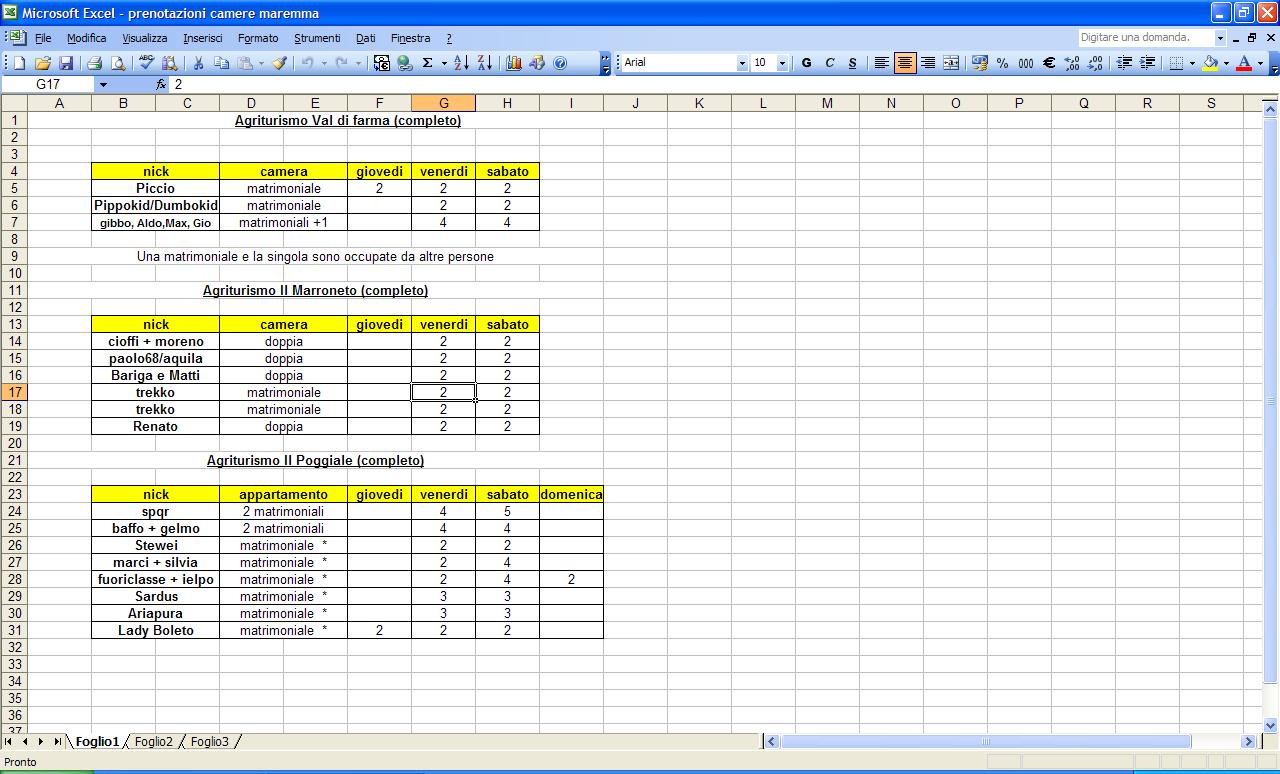This screenshot has height=774, width=1280.
Task: Click column G header
Action: (x=443, y=103)
